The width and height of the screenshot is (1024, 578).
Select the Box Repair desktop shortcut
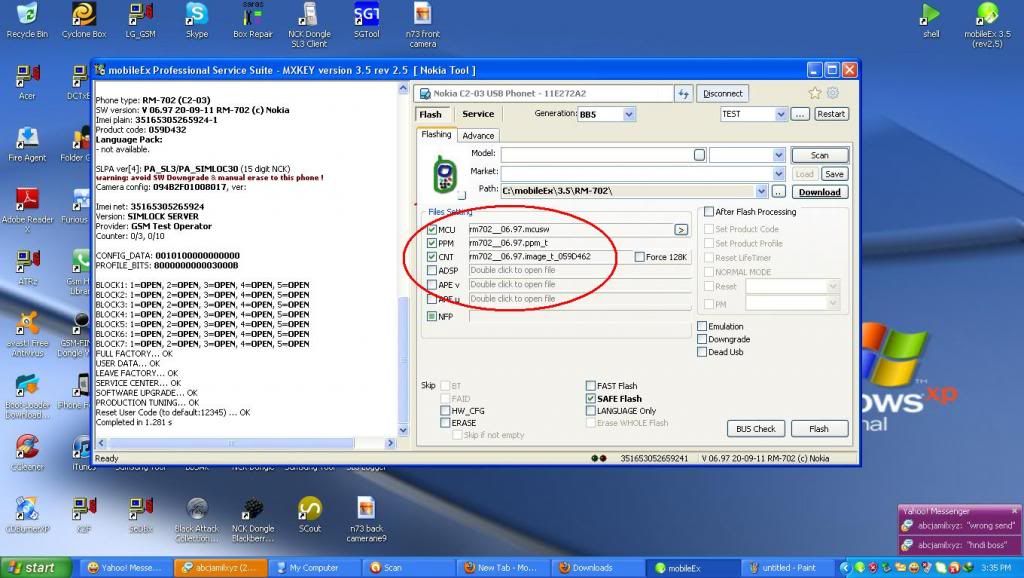pyautogui.click(x=253, y=20)
